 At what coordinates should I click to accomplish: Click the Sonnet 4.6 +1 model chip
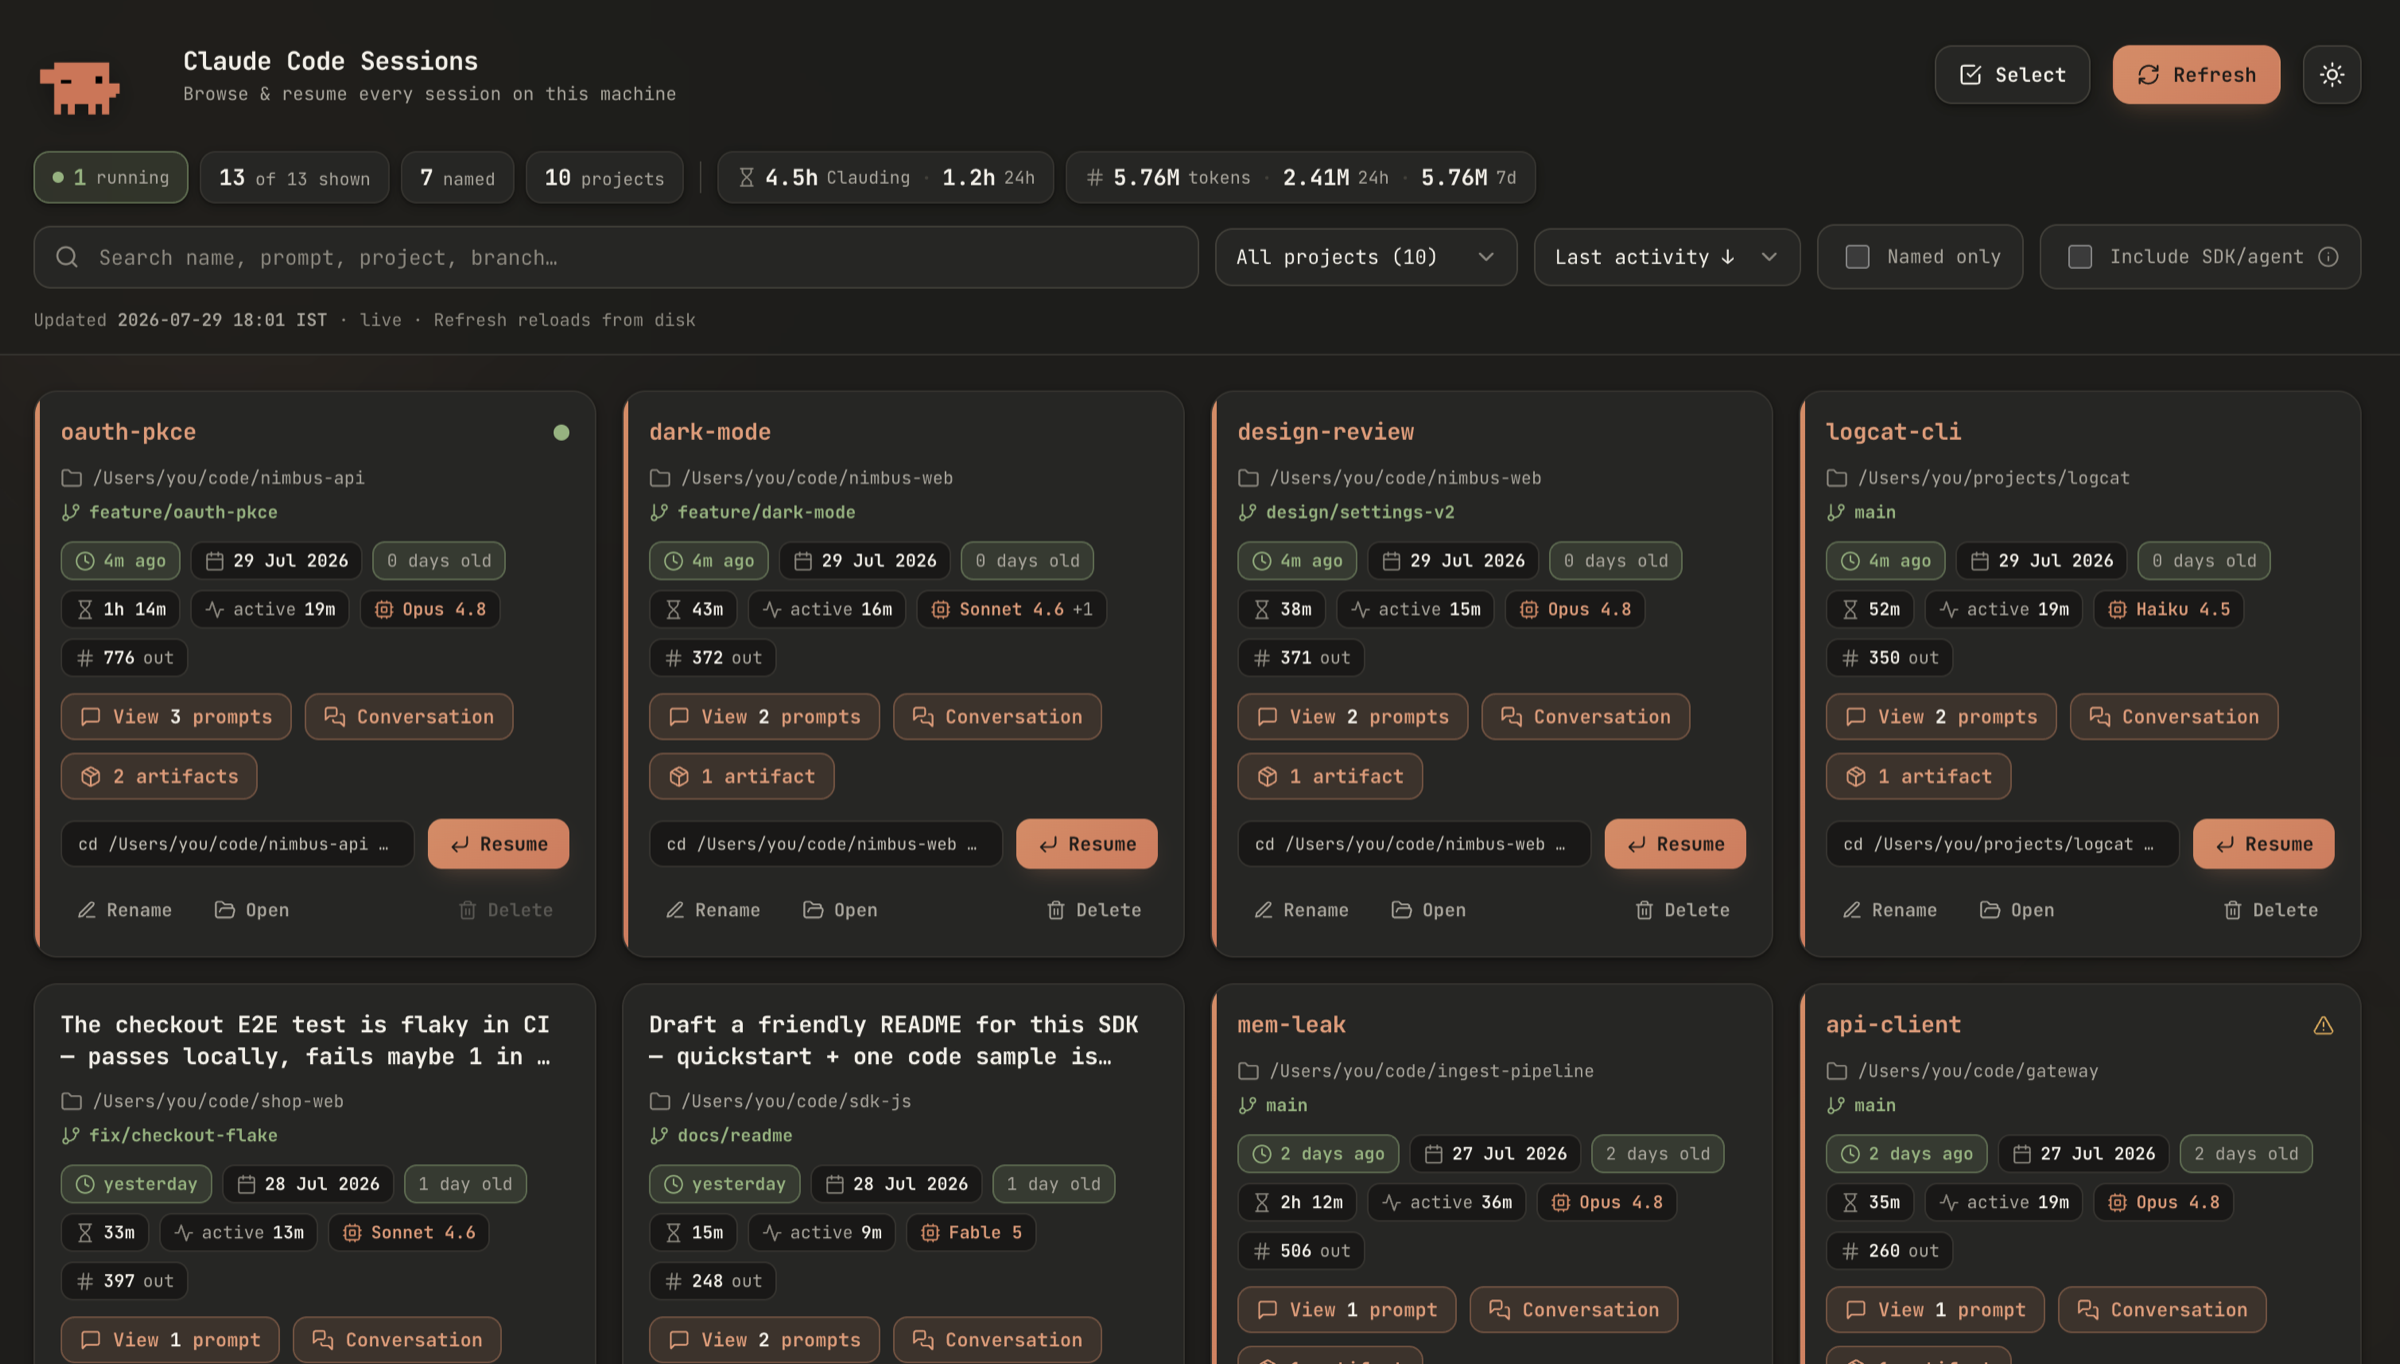click(x=1011, y=609)
